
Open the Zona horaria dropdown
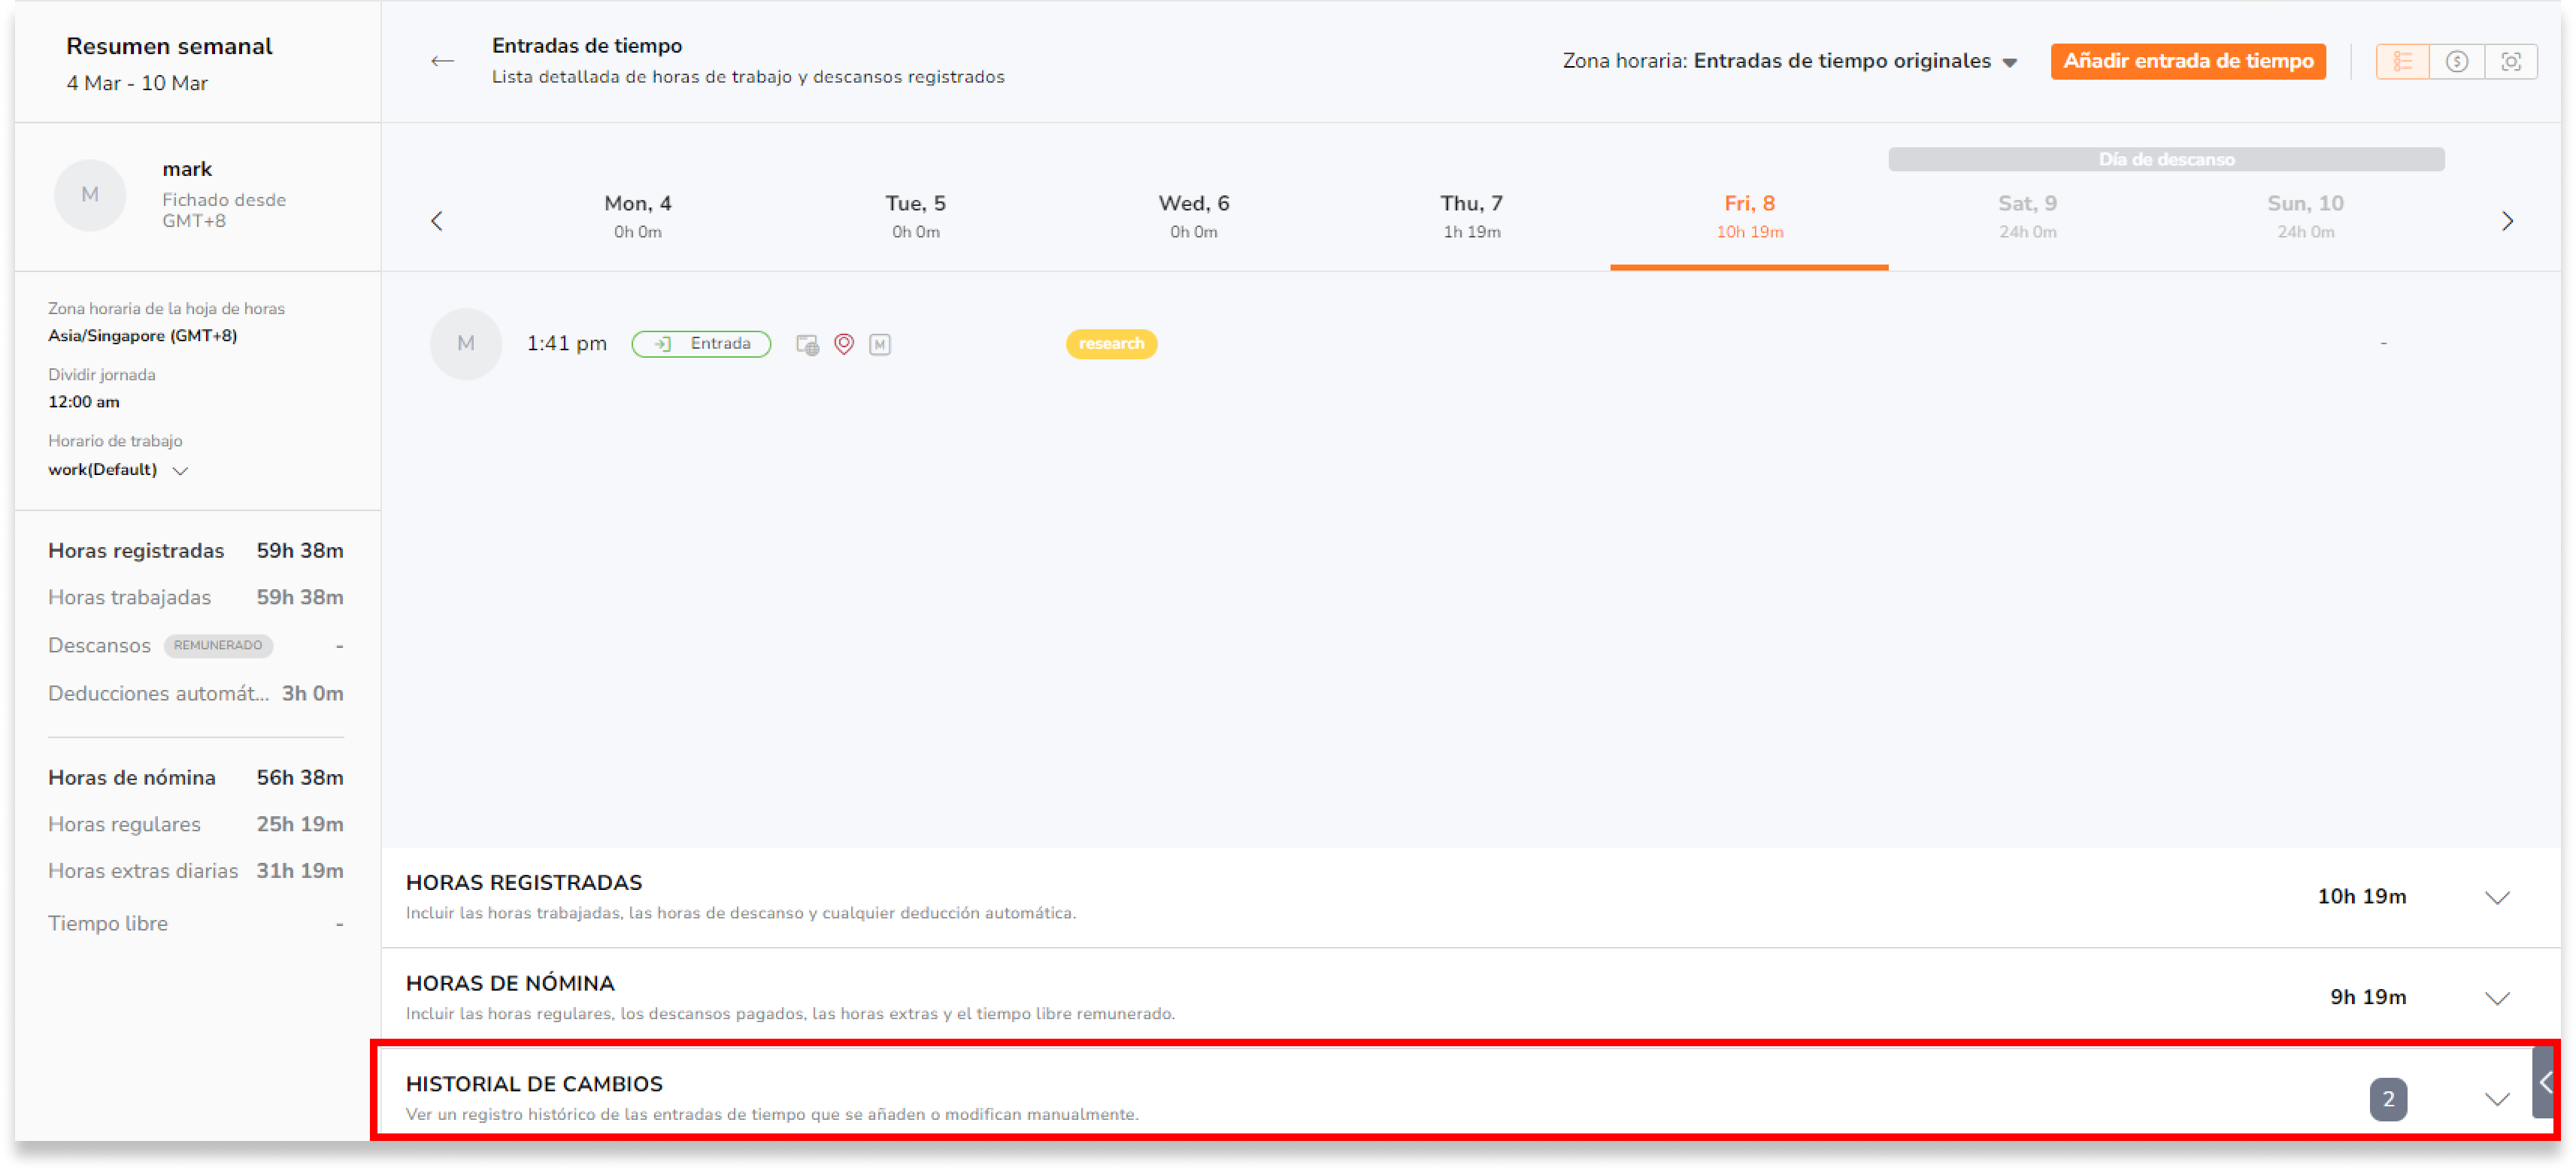coord(1790,61)
